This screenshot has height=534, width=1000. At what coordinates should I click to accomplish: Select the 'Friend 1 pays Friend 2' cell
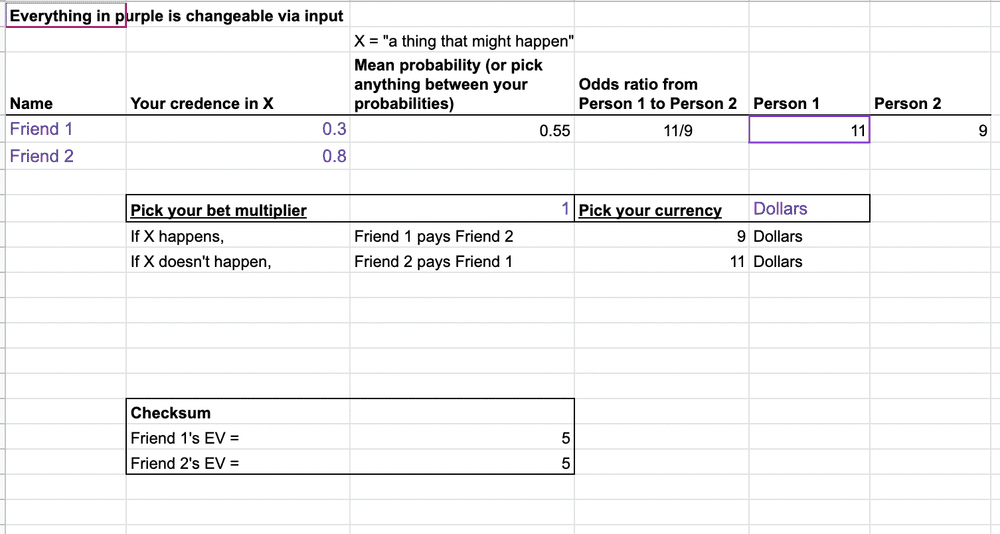tap(462, 235)
